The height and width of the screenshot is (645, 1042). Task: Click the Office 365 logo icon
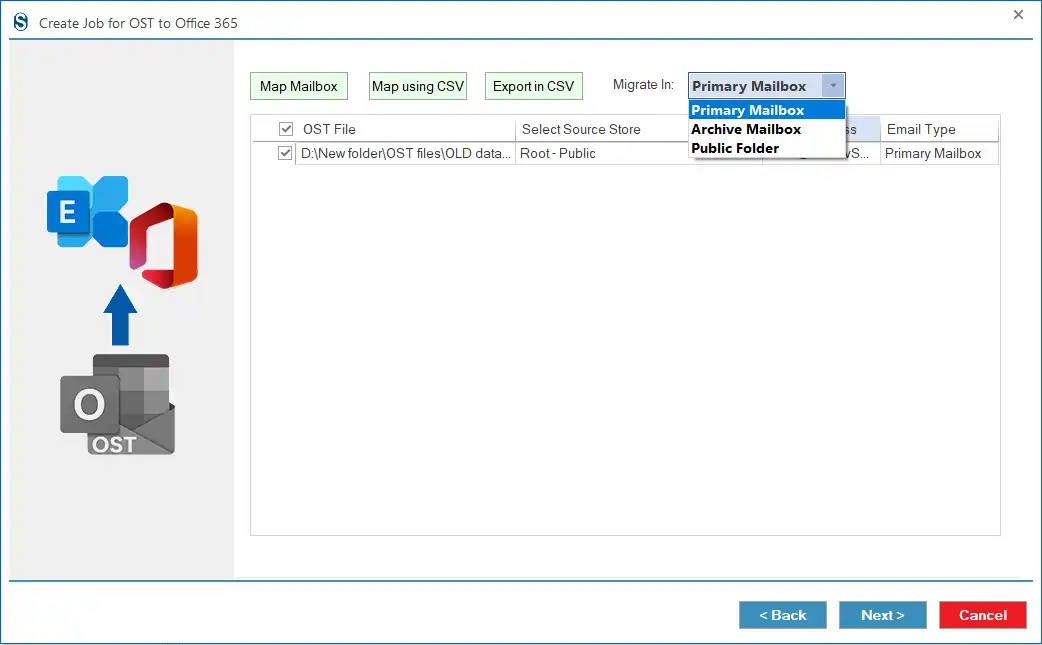(163, 246)
